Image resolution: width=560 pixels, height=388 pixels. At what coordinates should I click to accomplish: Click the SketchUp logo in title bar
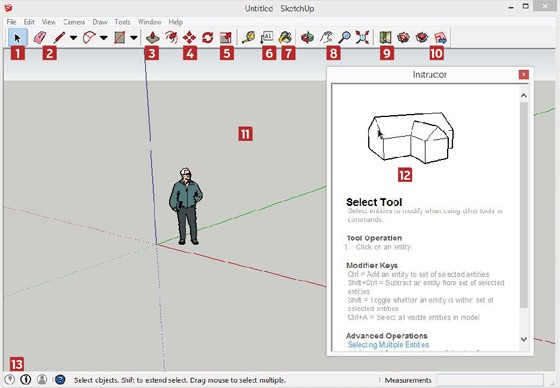tap(8, 8)
